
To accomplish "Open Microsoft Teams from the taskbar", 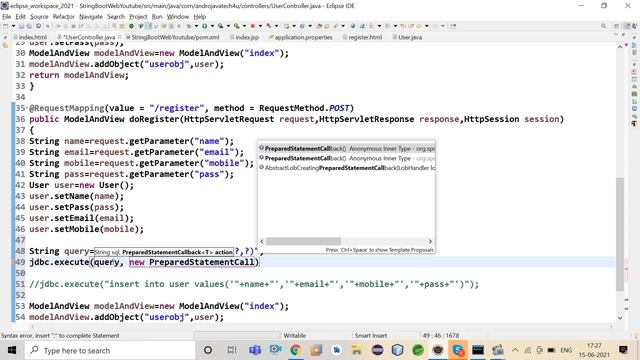I will click(x=255, y=350).
